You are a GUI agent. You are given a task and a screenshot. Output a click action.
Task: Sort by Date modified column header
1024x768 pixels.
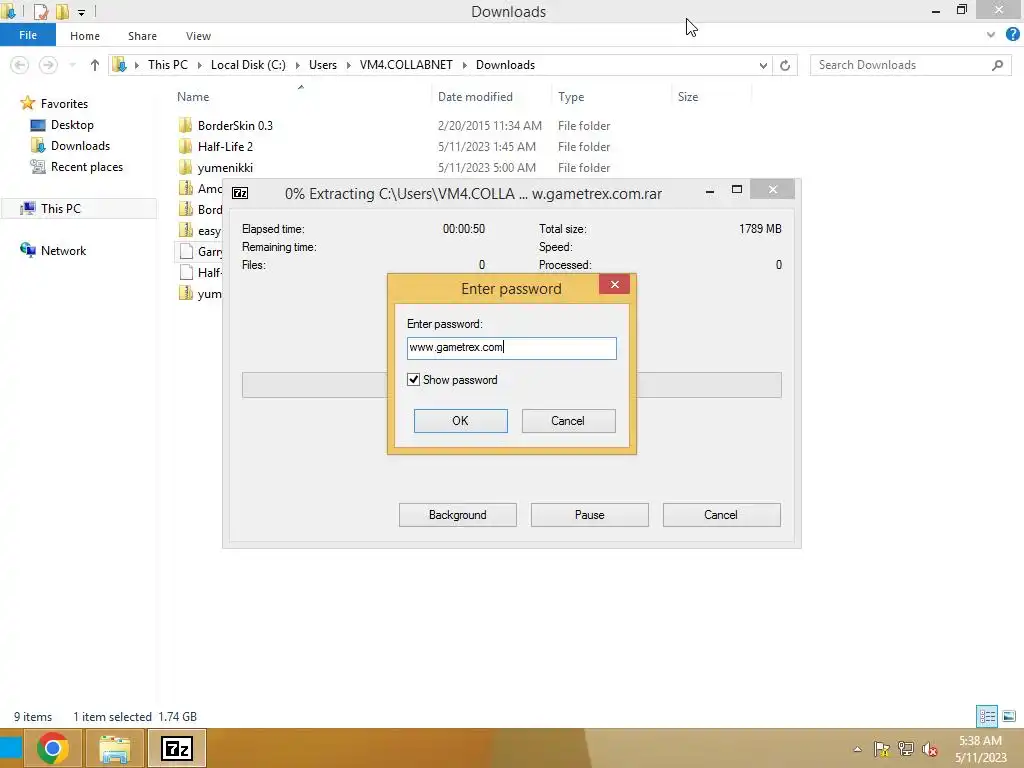click(475, 97)
